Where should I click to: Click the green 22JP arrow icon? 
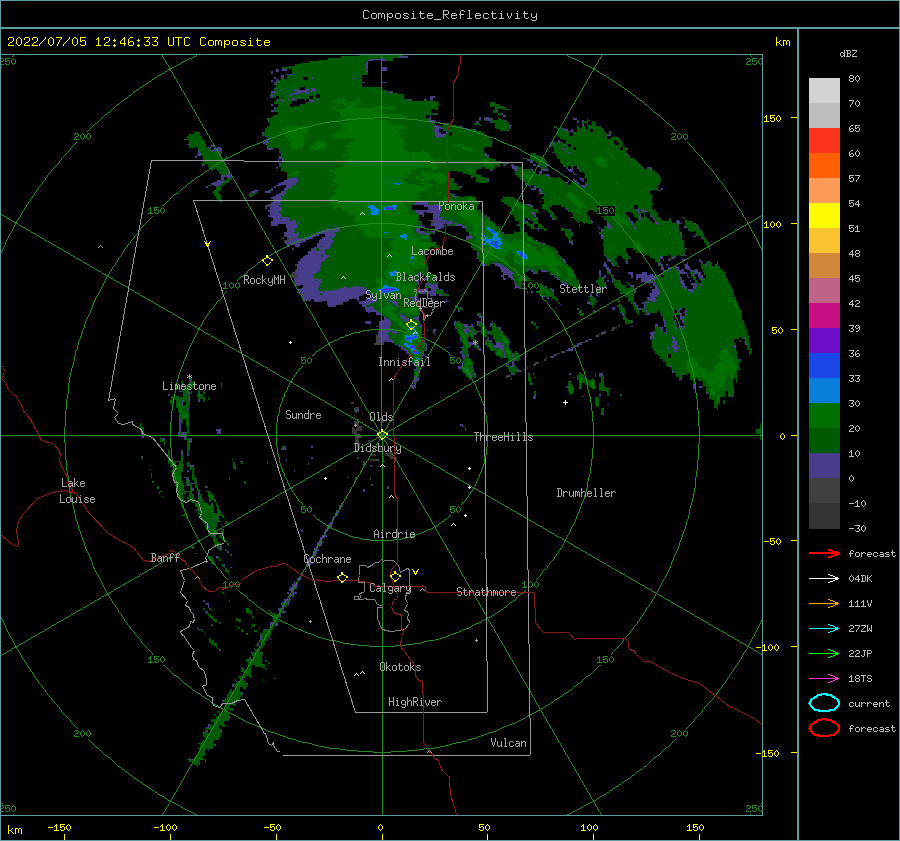click(x=824, y=653)
